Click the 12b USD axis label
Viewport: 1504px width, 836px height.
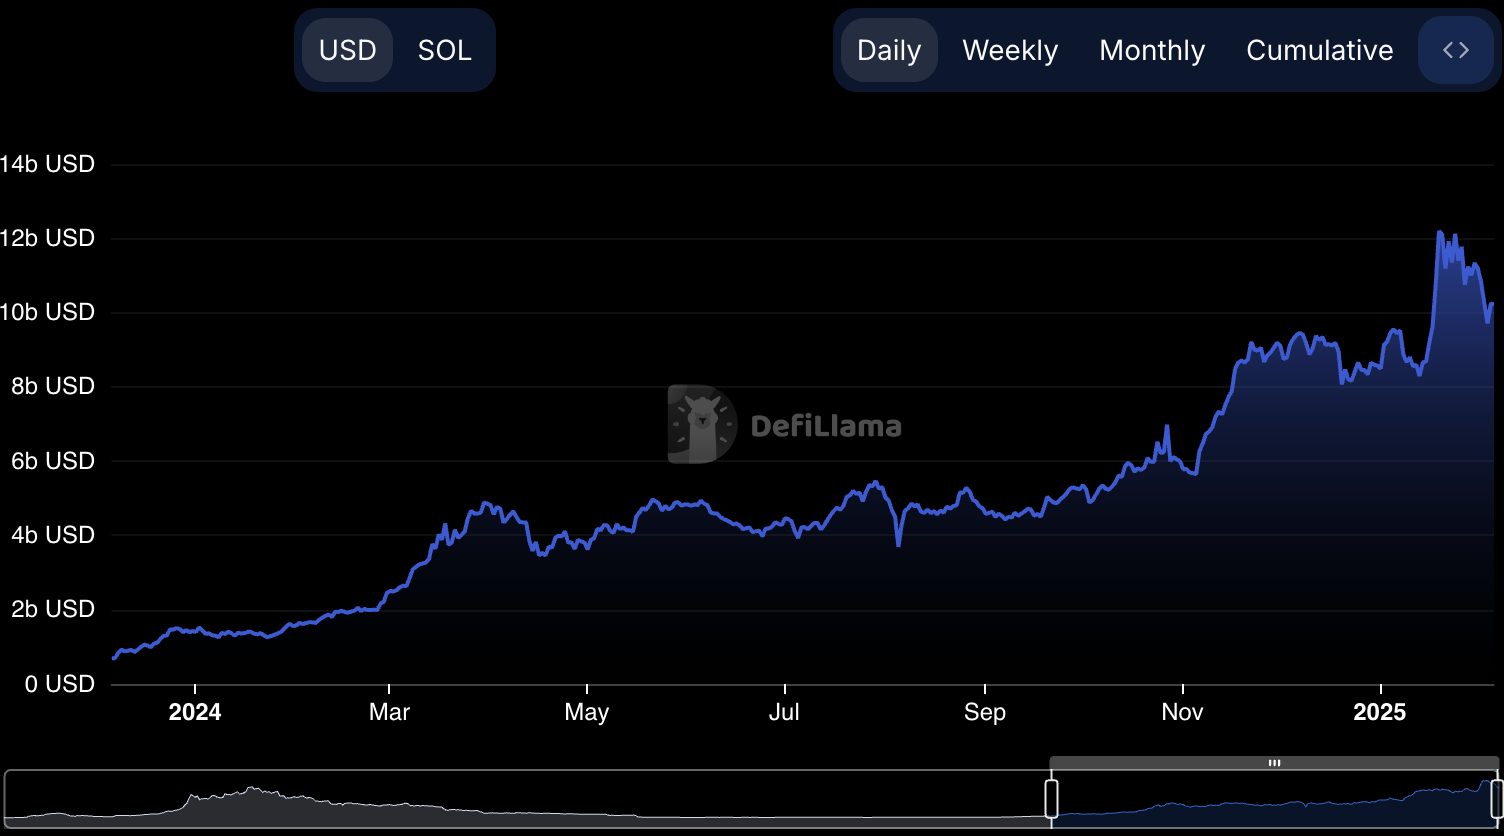(47, 238)
